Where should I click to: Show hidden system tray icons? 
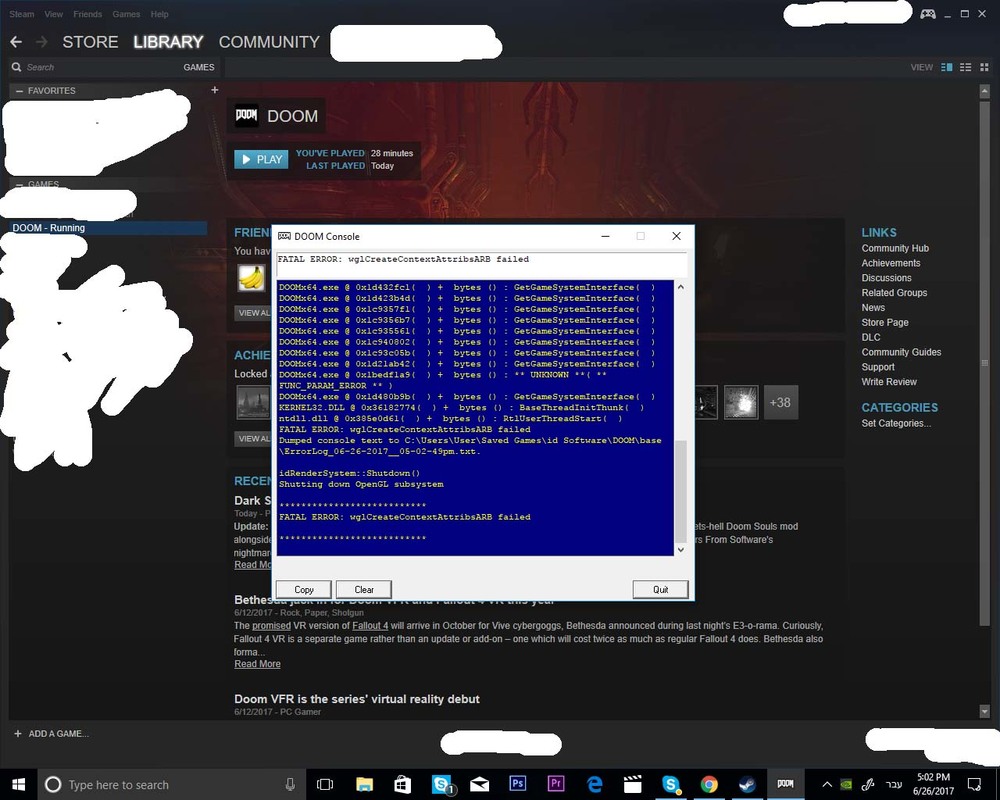point(827,784)
